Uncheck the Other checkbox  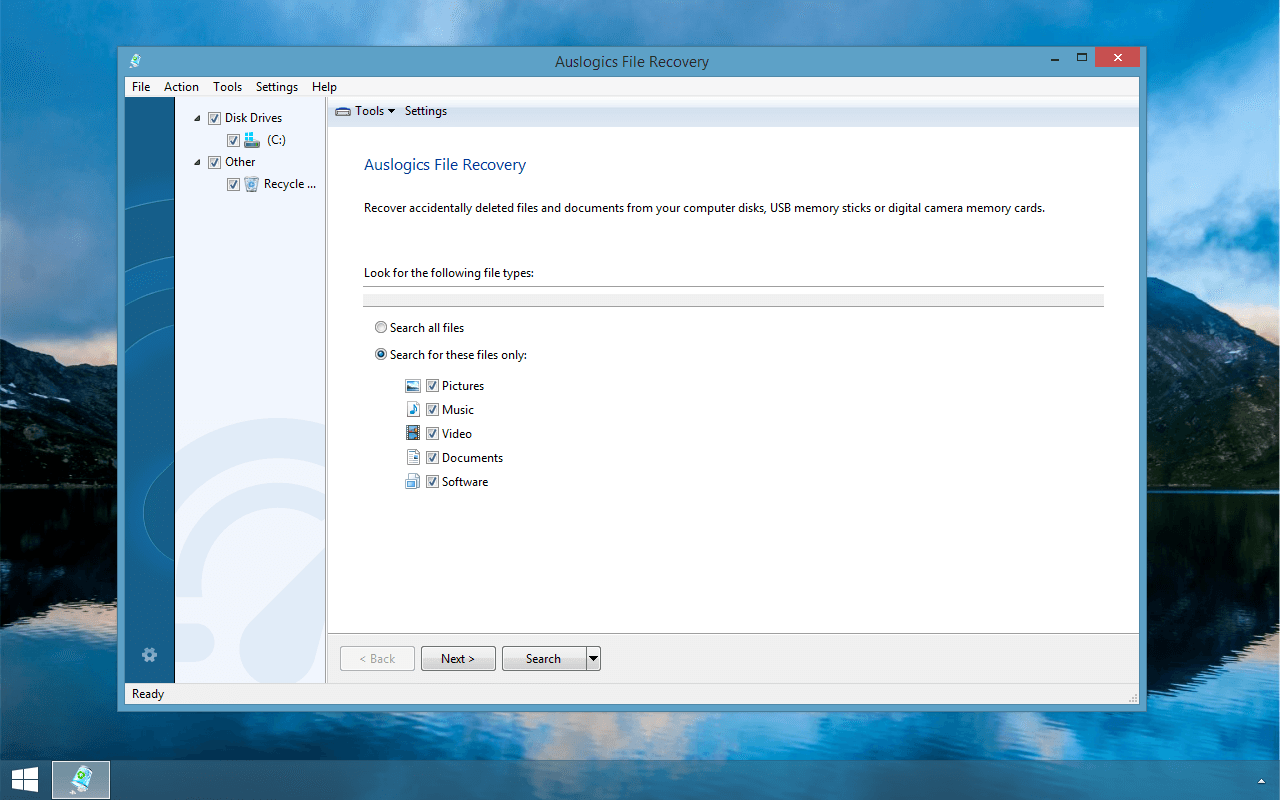click(x=214, y=162)
